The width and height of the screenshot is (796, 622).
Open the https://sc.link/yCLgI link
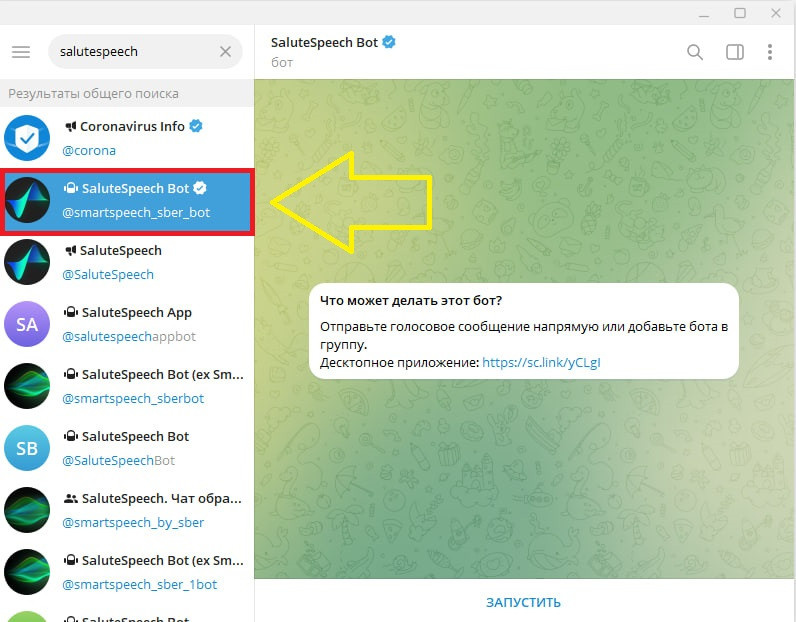click(x=541, y=363)
